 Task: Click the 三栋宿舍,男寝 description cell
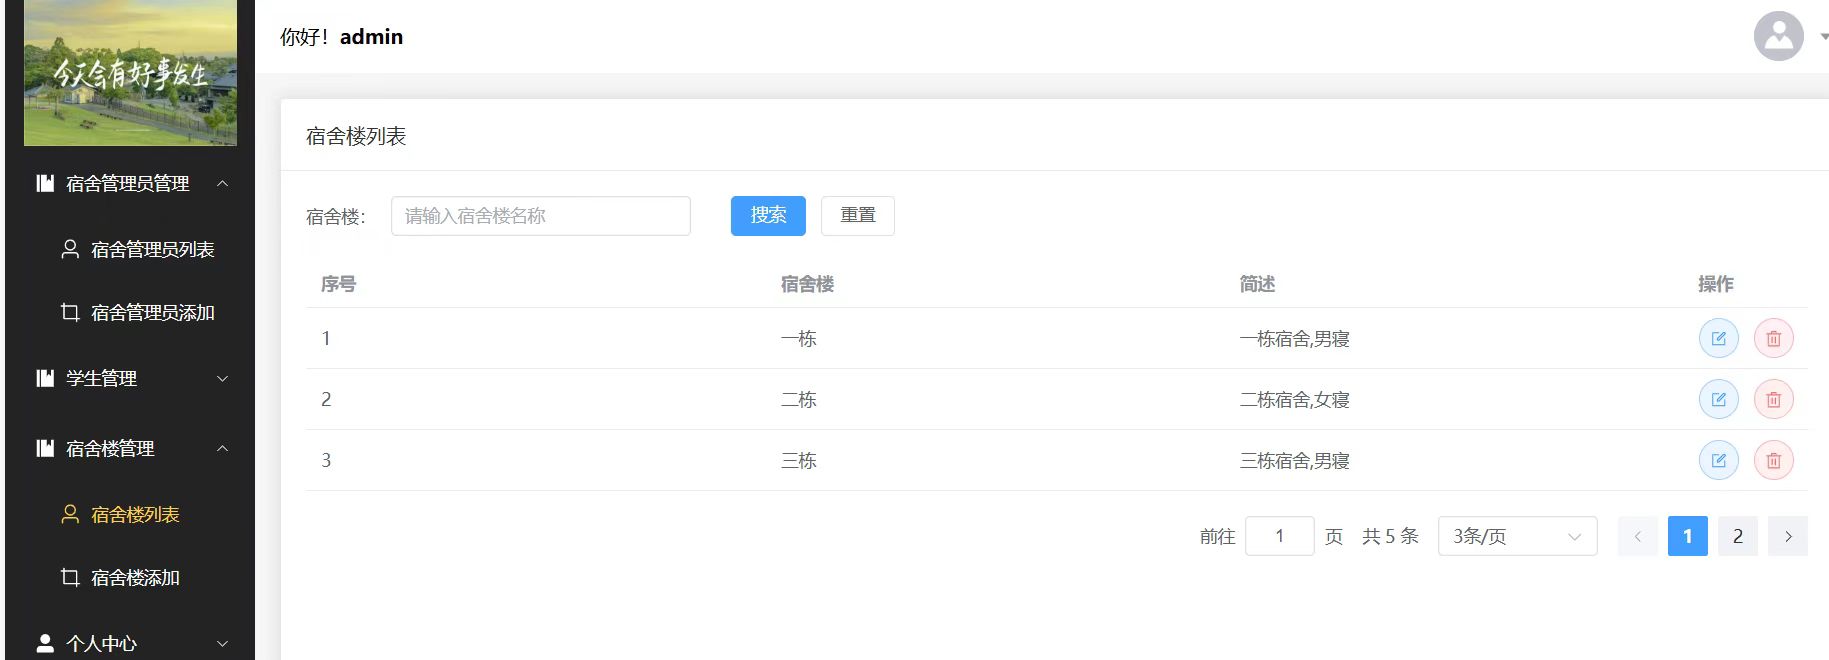[x=1295, y=461]
